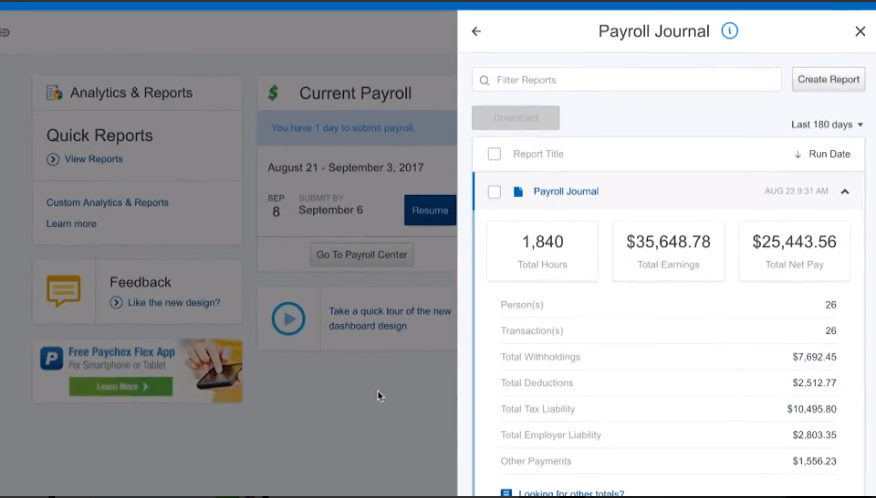
Task: Open the View Reports link
Action: point(93,159)
